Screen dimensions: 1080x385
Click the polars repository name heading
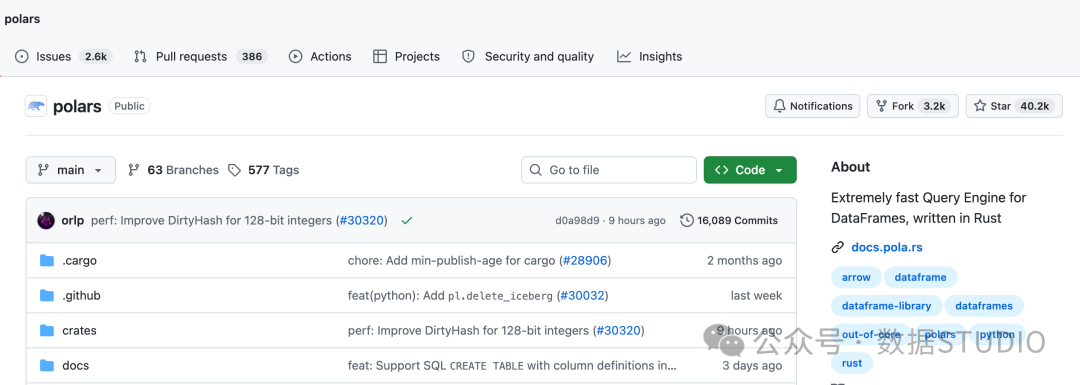click(x=77, y=106)
